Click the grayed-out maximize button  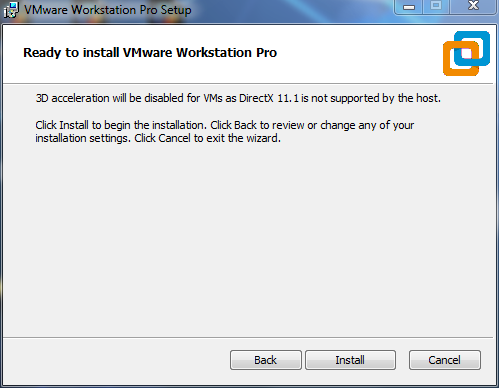[x=436, y=6]
